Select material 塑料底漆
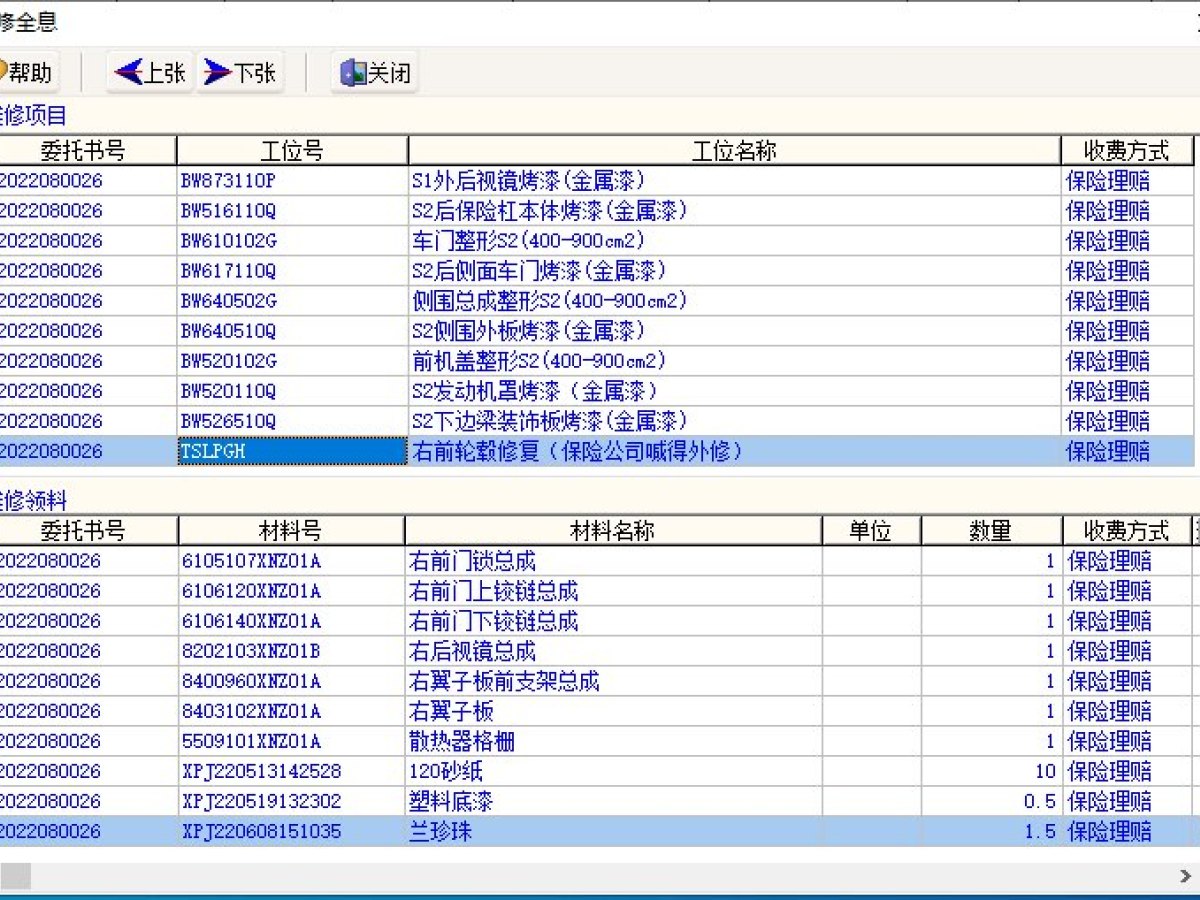 [x=451, y=801]
